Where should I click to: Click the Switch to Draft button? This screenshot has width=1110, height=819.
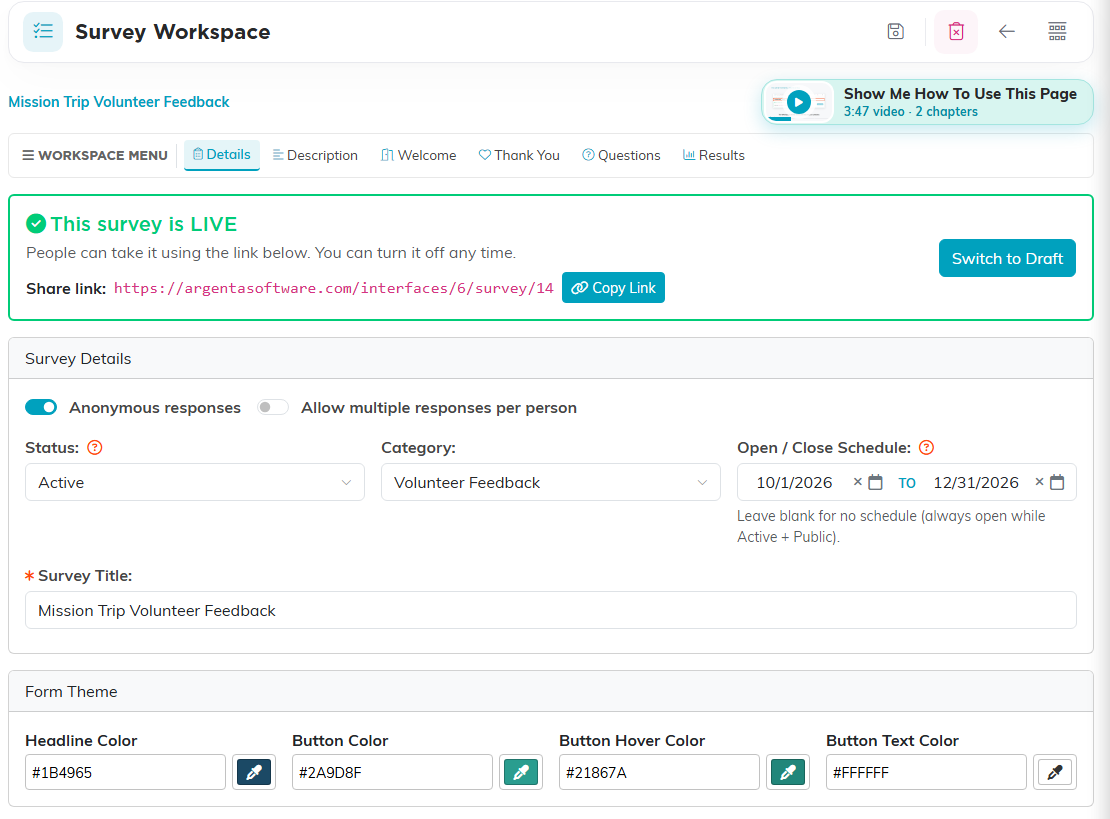[1007, 258]
